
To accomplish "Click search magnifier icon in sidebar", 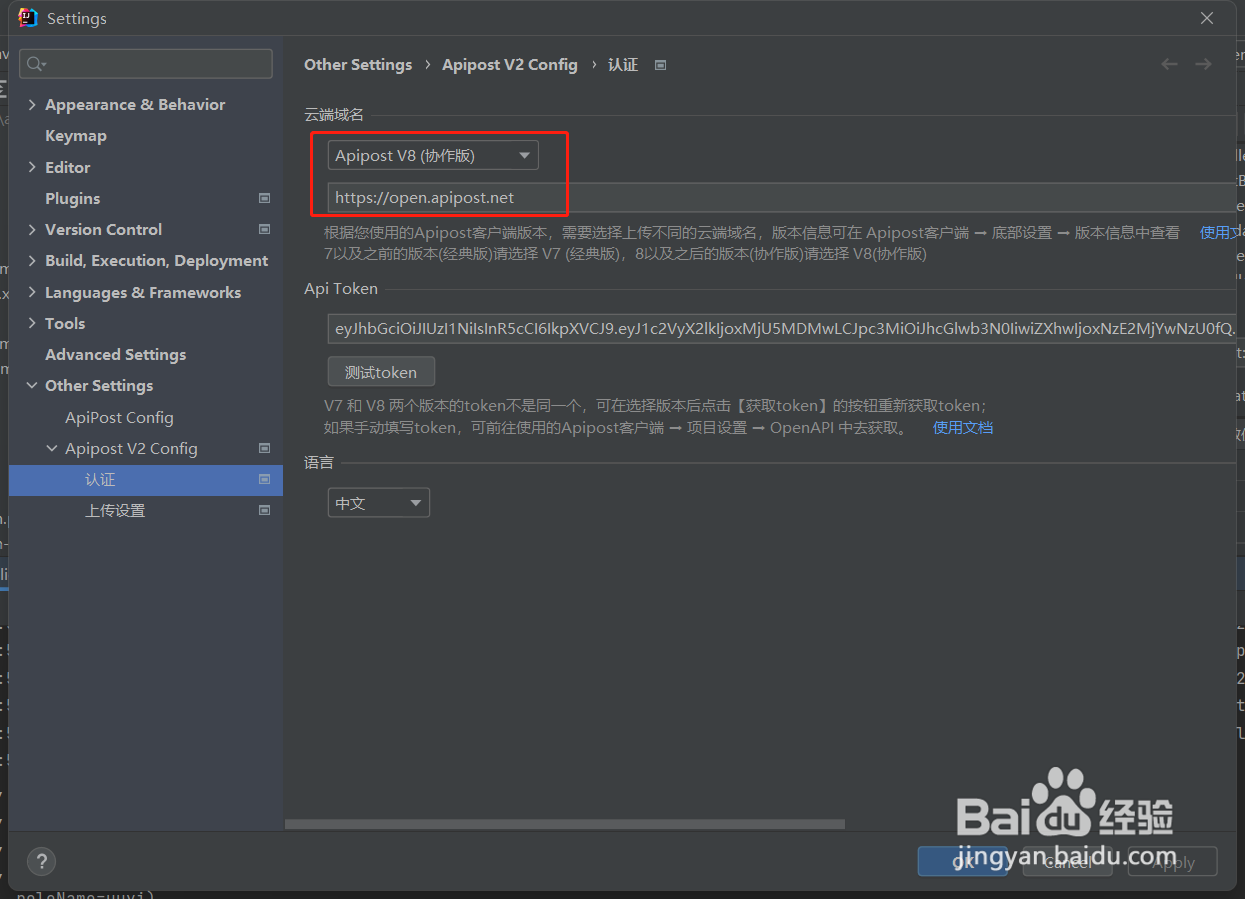I will (36, 64).
